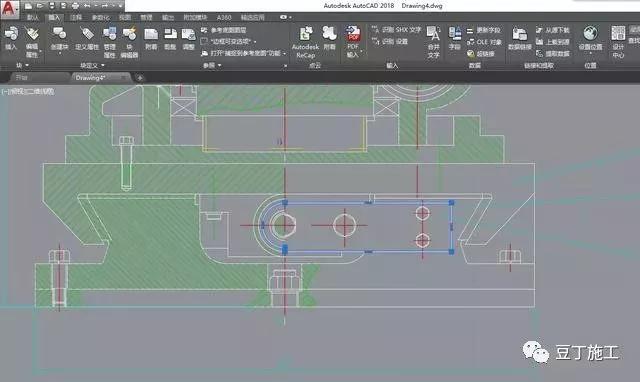The image size is (640, 382).
Task: Click the Hyperlink (超链接) button
Action: (481, 53)
